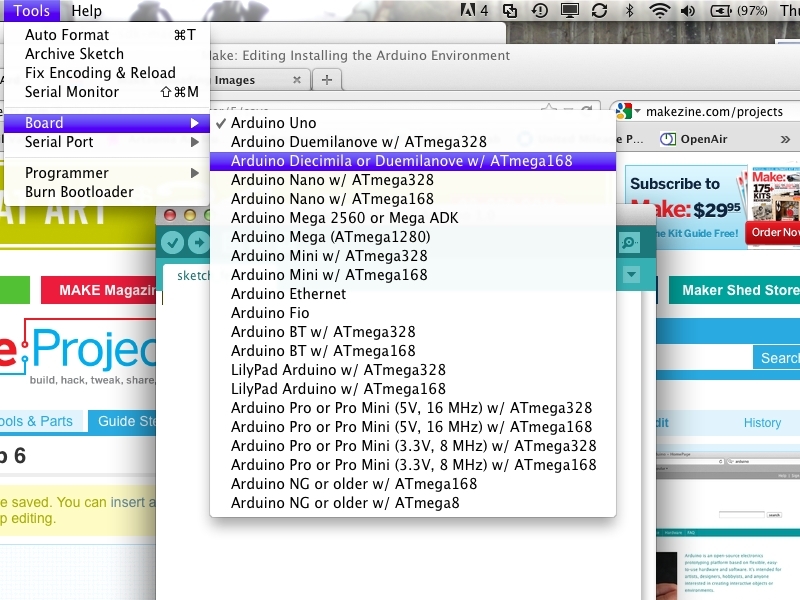The image size is (800, 600).
Task: Expand the Board submenu arrow
Action: click(194, 123)
